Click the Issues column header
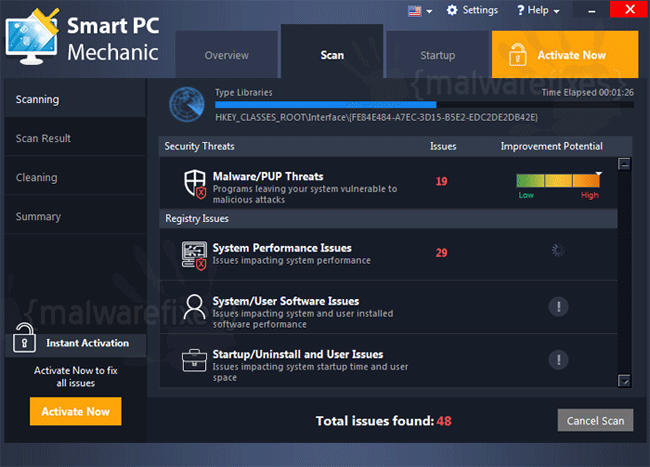The width and height of the screenshot is (650, 467). click(x=443, y=146)
